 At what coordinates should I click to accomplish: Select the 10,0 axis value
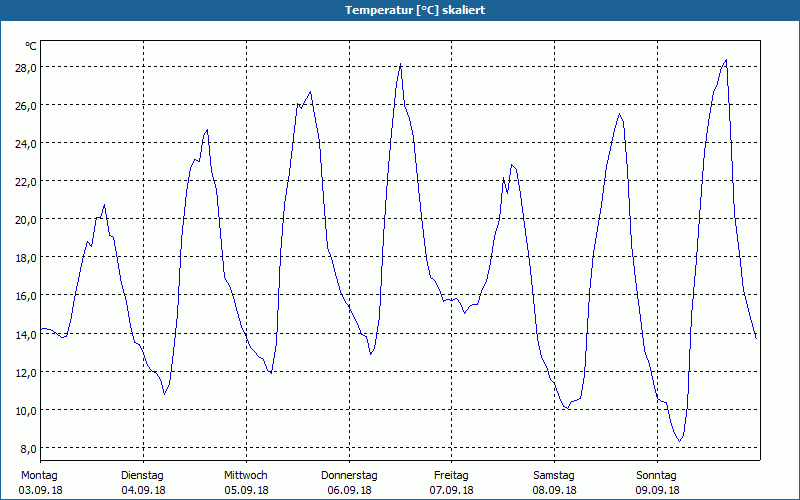(26, 411)
